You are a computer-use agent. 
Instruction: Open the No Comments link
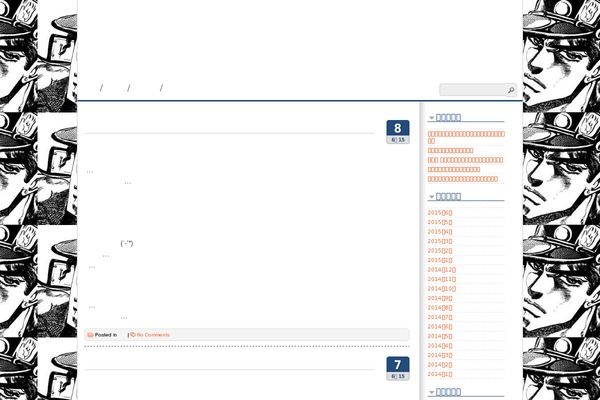point(153,335)
